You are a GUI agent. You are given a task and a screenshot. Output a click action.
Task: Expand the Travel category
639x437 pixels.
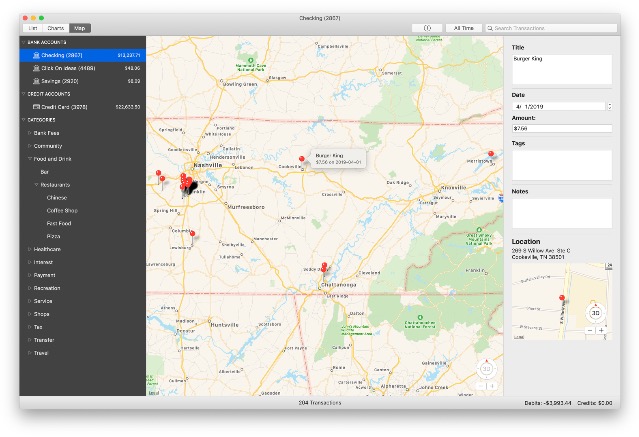[30, 353]
